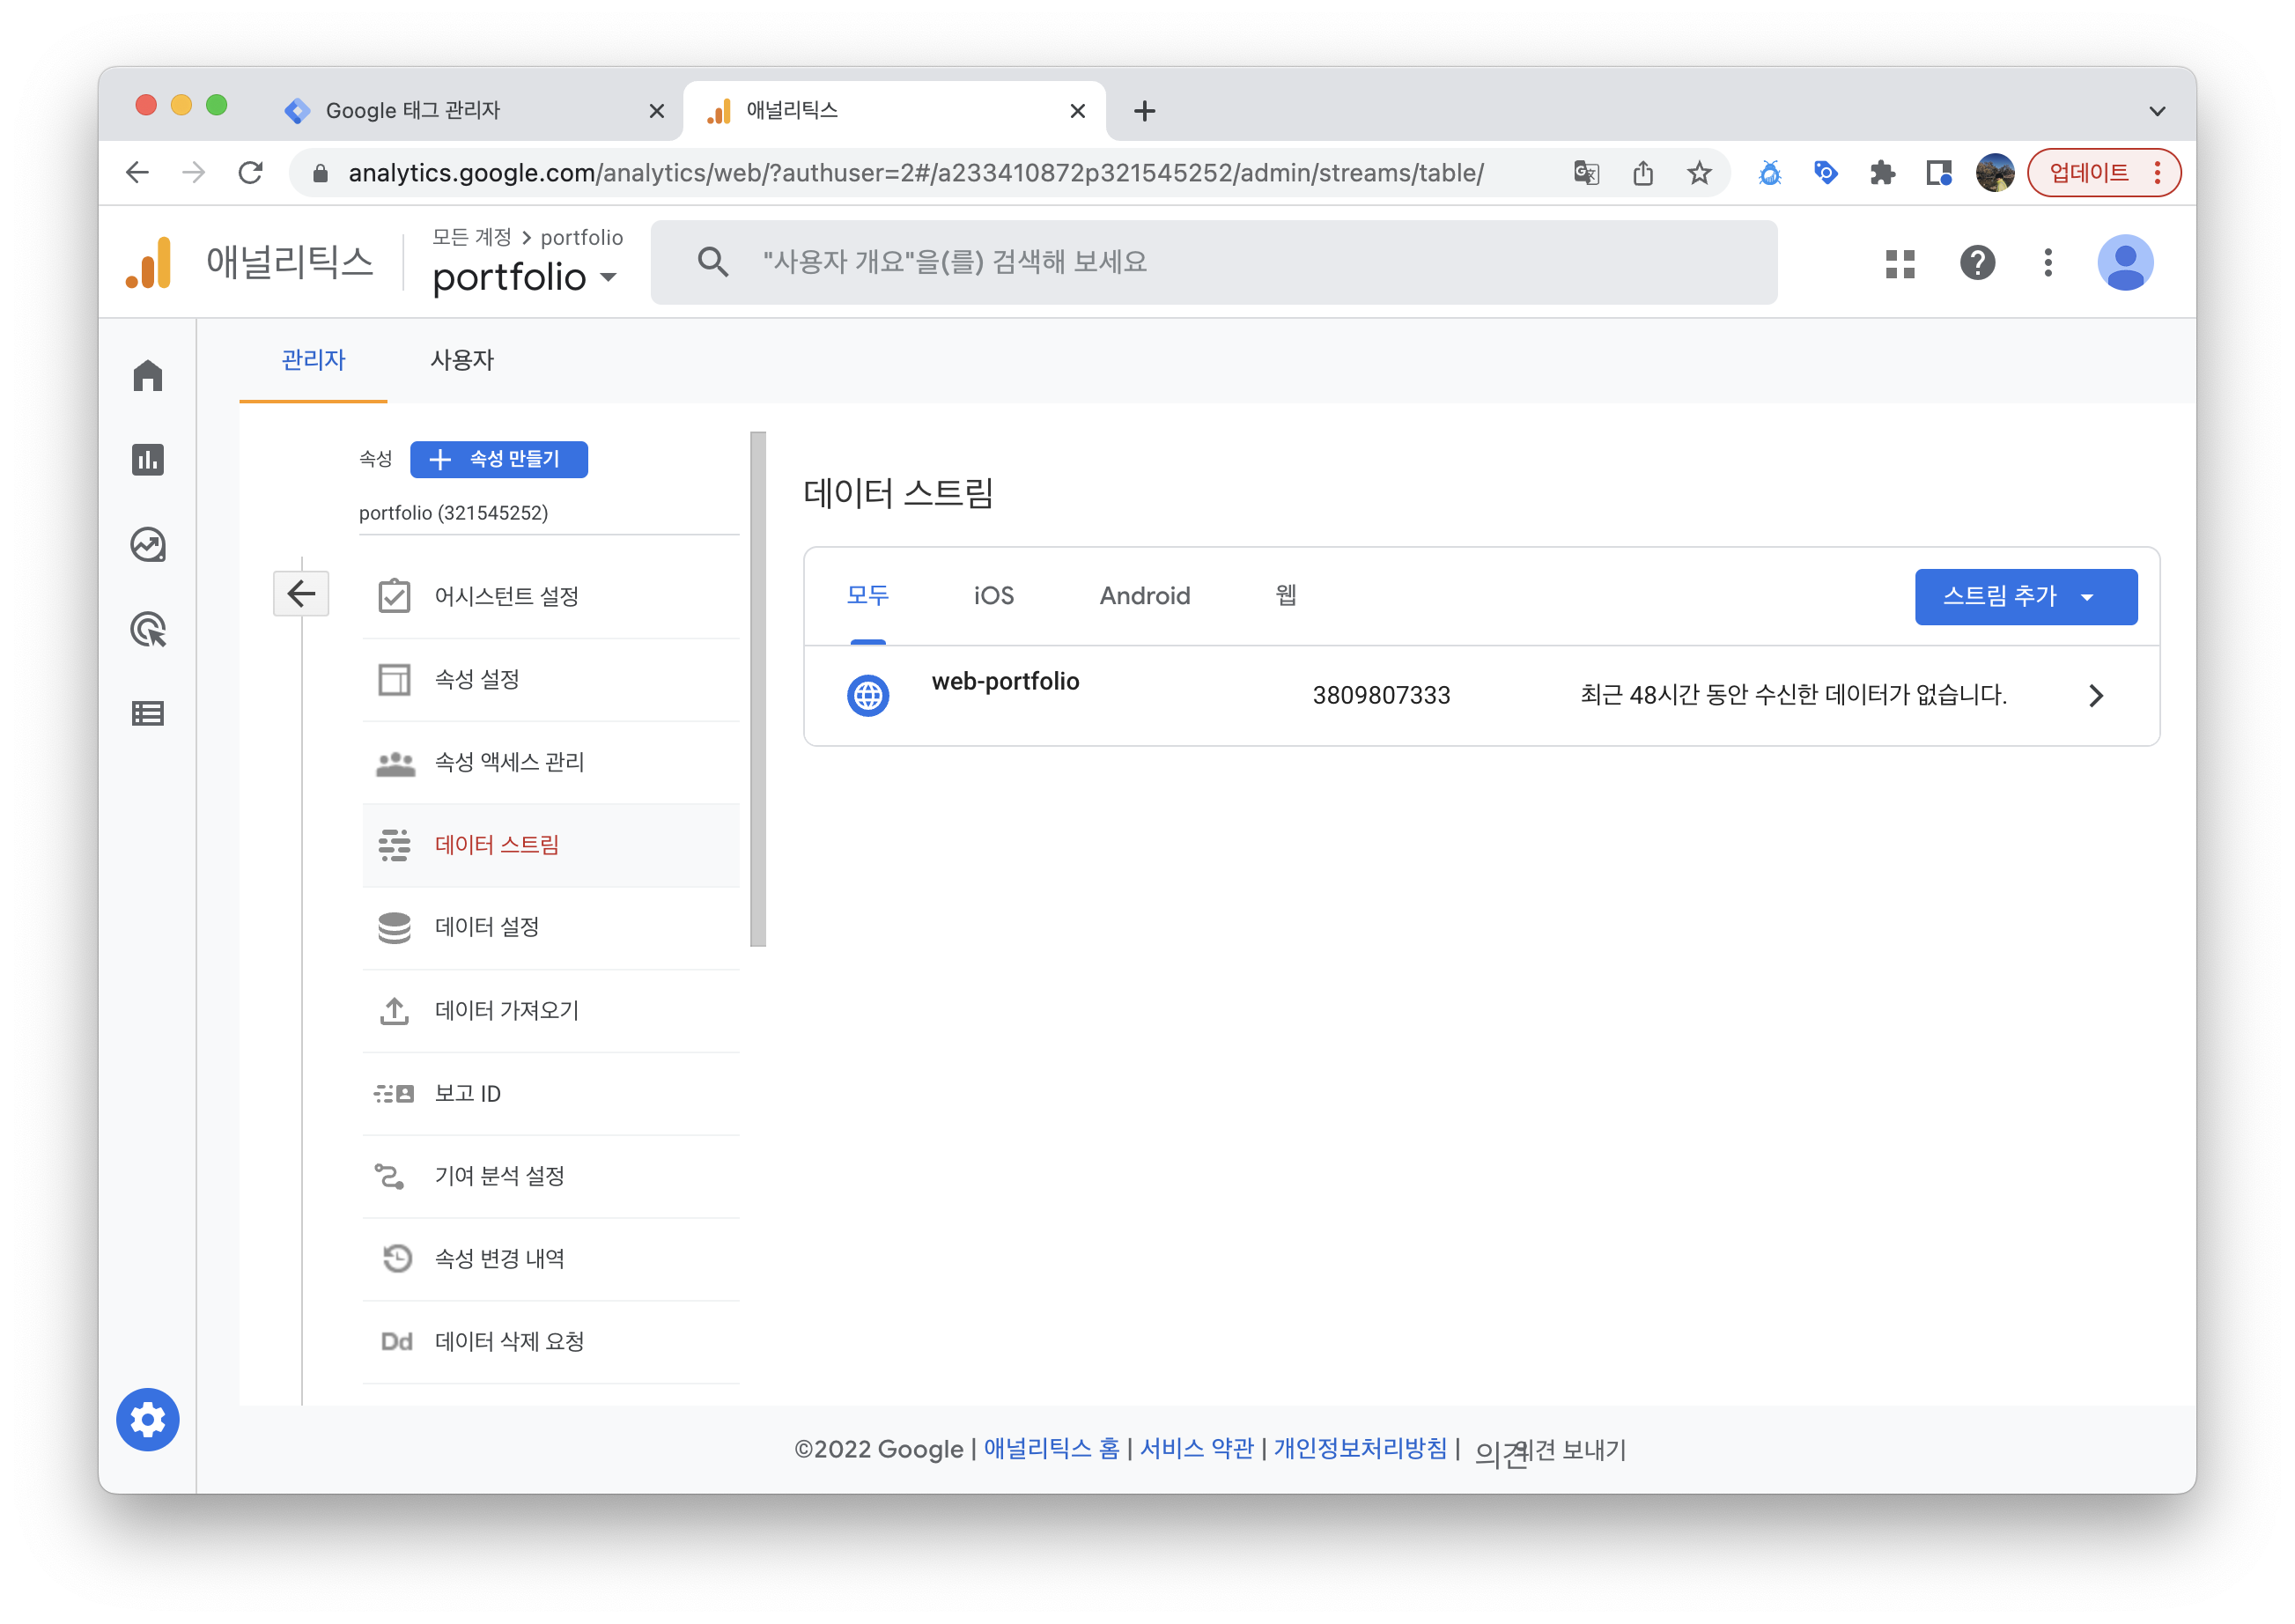This screenshot has width=2295, height=1624.
Task: Open the Help question mark icon
Action: tap(1977, 263)
